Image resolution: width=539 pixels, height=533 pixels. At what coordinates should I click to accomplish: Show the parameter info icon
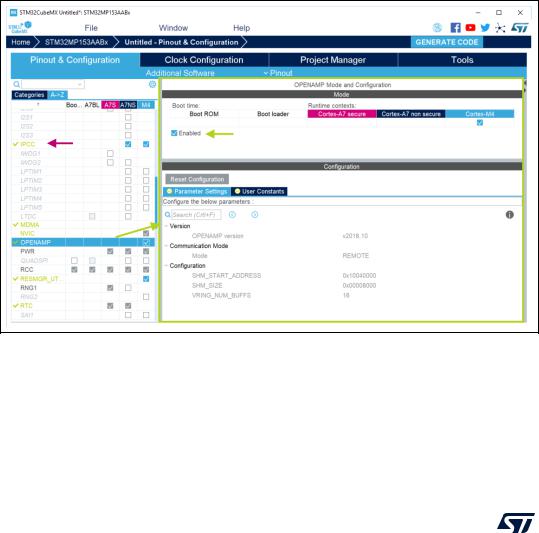point(509,215)
